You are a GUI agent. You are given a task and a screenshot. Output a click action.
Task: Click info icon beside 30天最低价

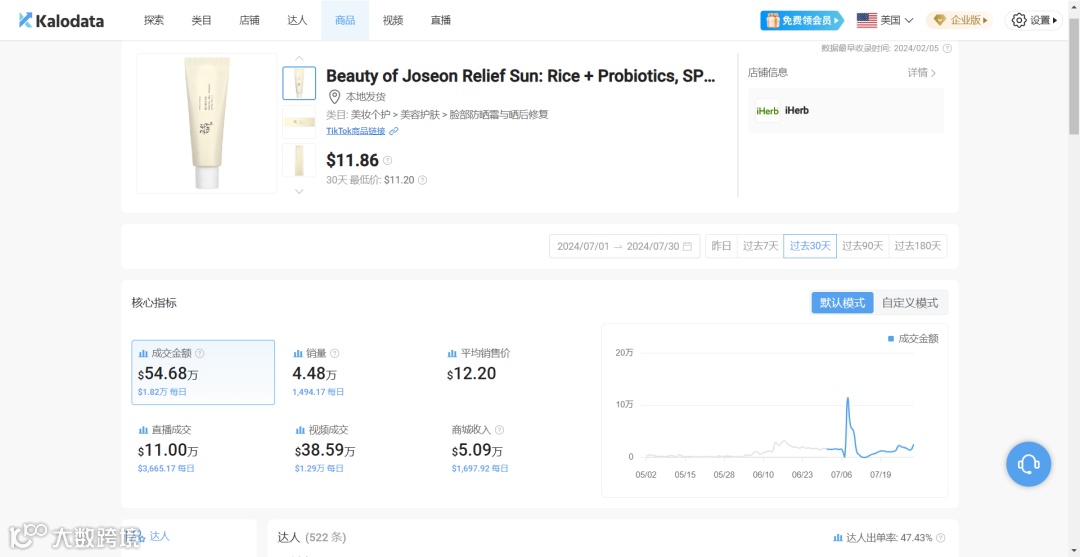pyautogui.click(x=422, y=180)
